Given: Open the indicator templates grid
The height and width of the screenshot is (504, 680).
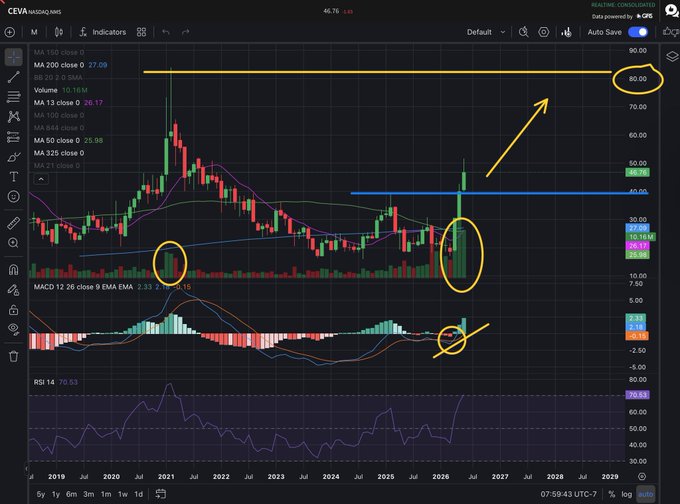Looking at the screenshot, I should pyautogui.click(x=141, y=32).
